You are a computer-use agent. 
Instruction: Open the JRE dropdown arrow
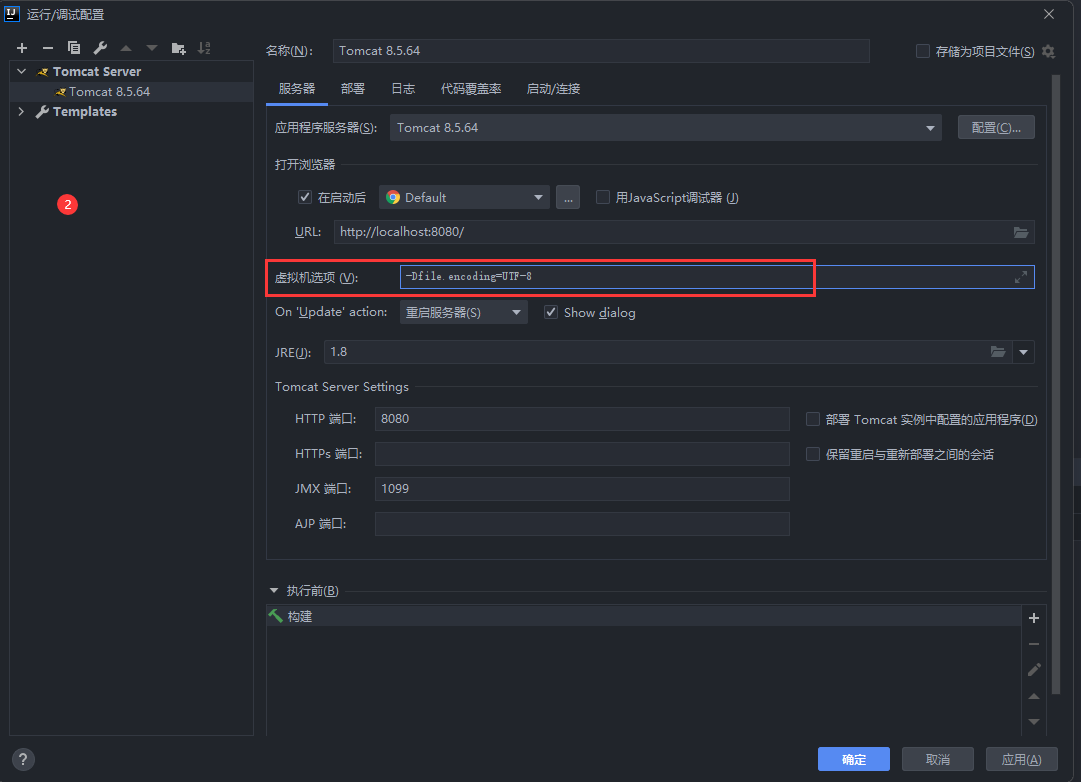1023,352
